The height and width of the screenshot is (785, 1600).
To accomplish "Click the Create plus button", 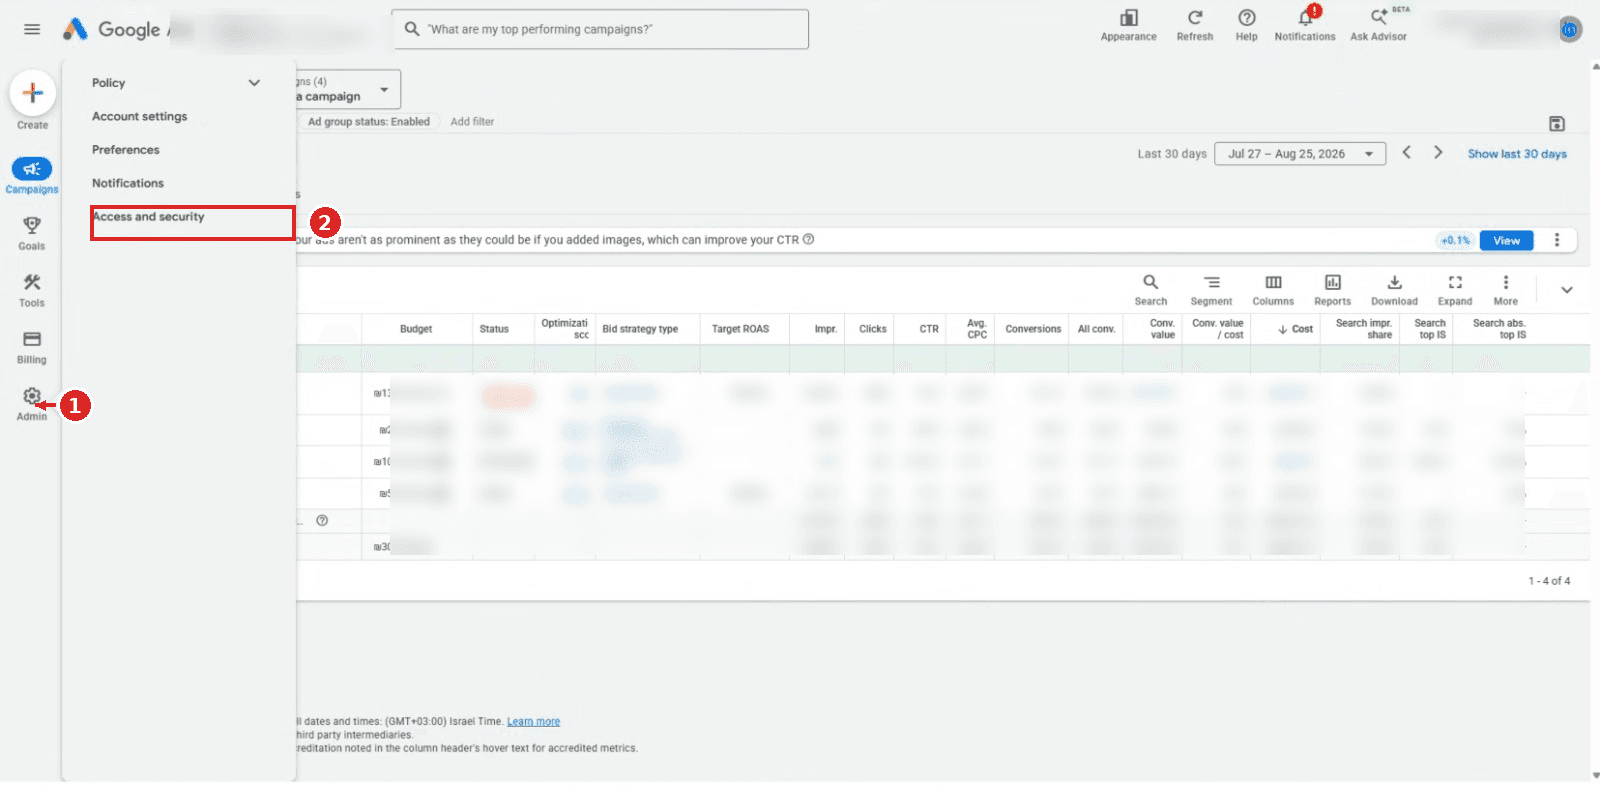I will 32,93.
